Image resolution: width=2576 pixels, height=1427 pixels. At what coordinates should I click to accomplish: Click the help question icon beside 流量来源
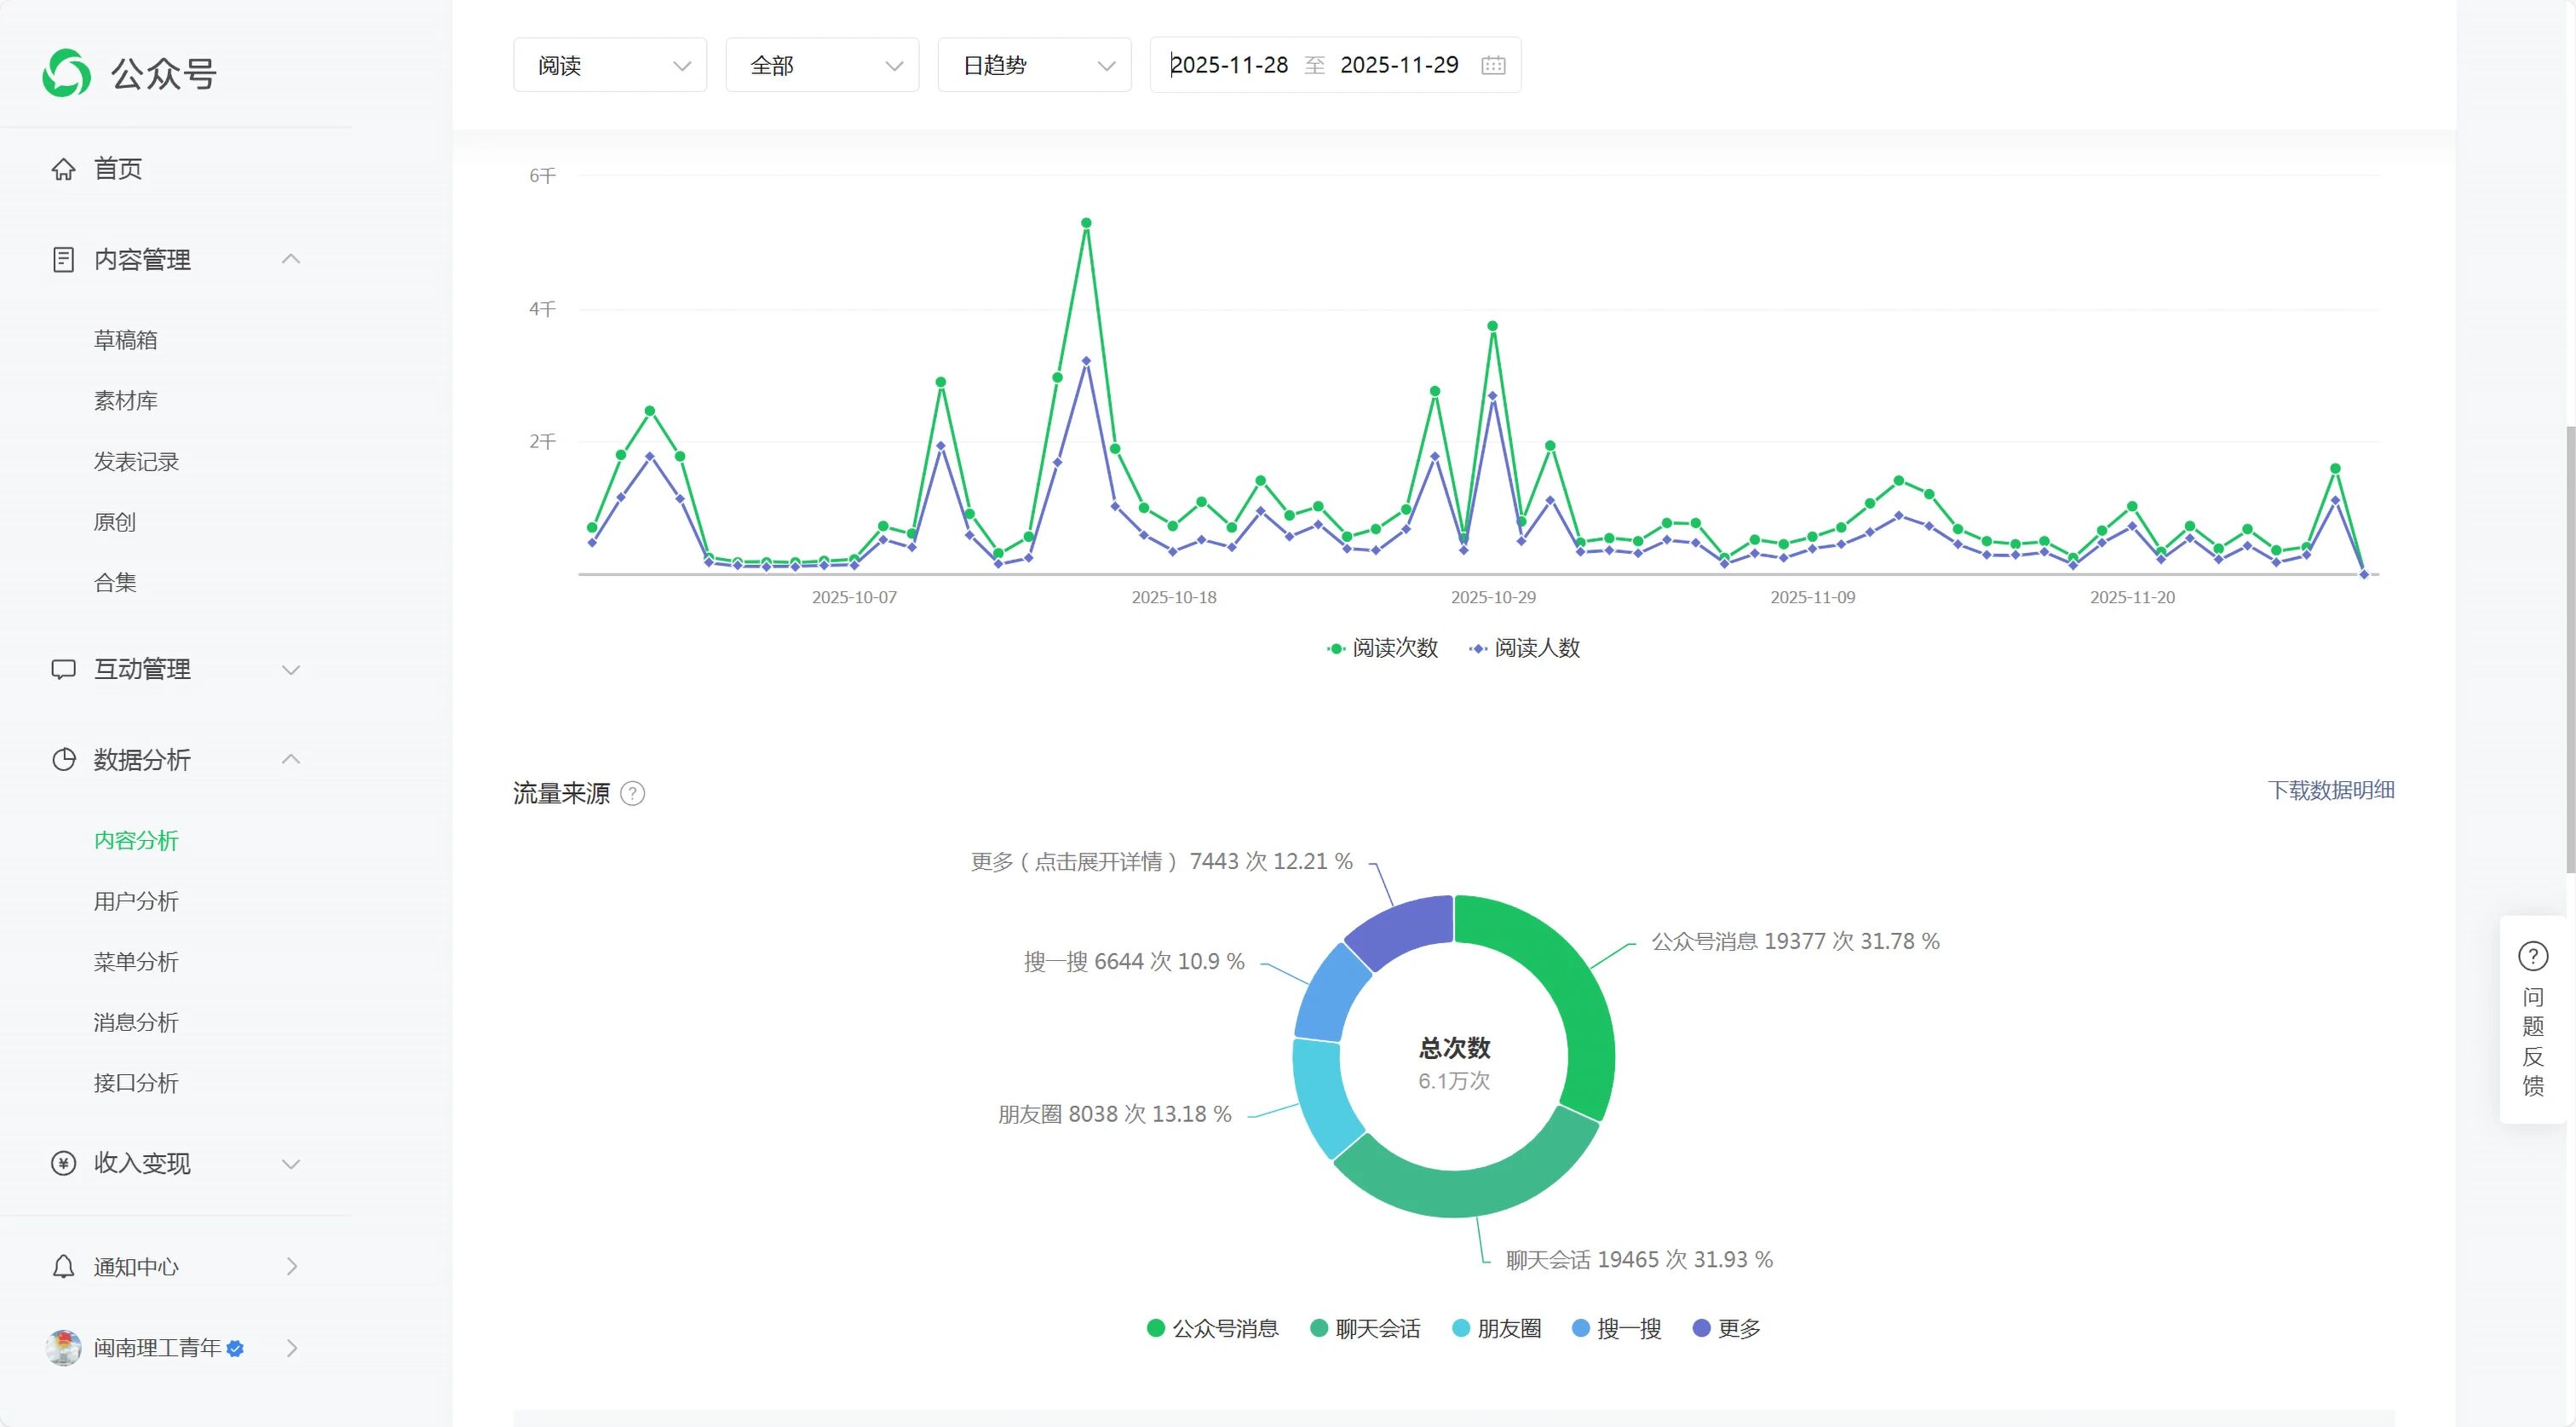pos(632,794)
